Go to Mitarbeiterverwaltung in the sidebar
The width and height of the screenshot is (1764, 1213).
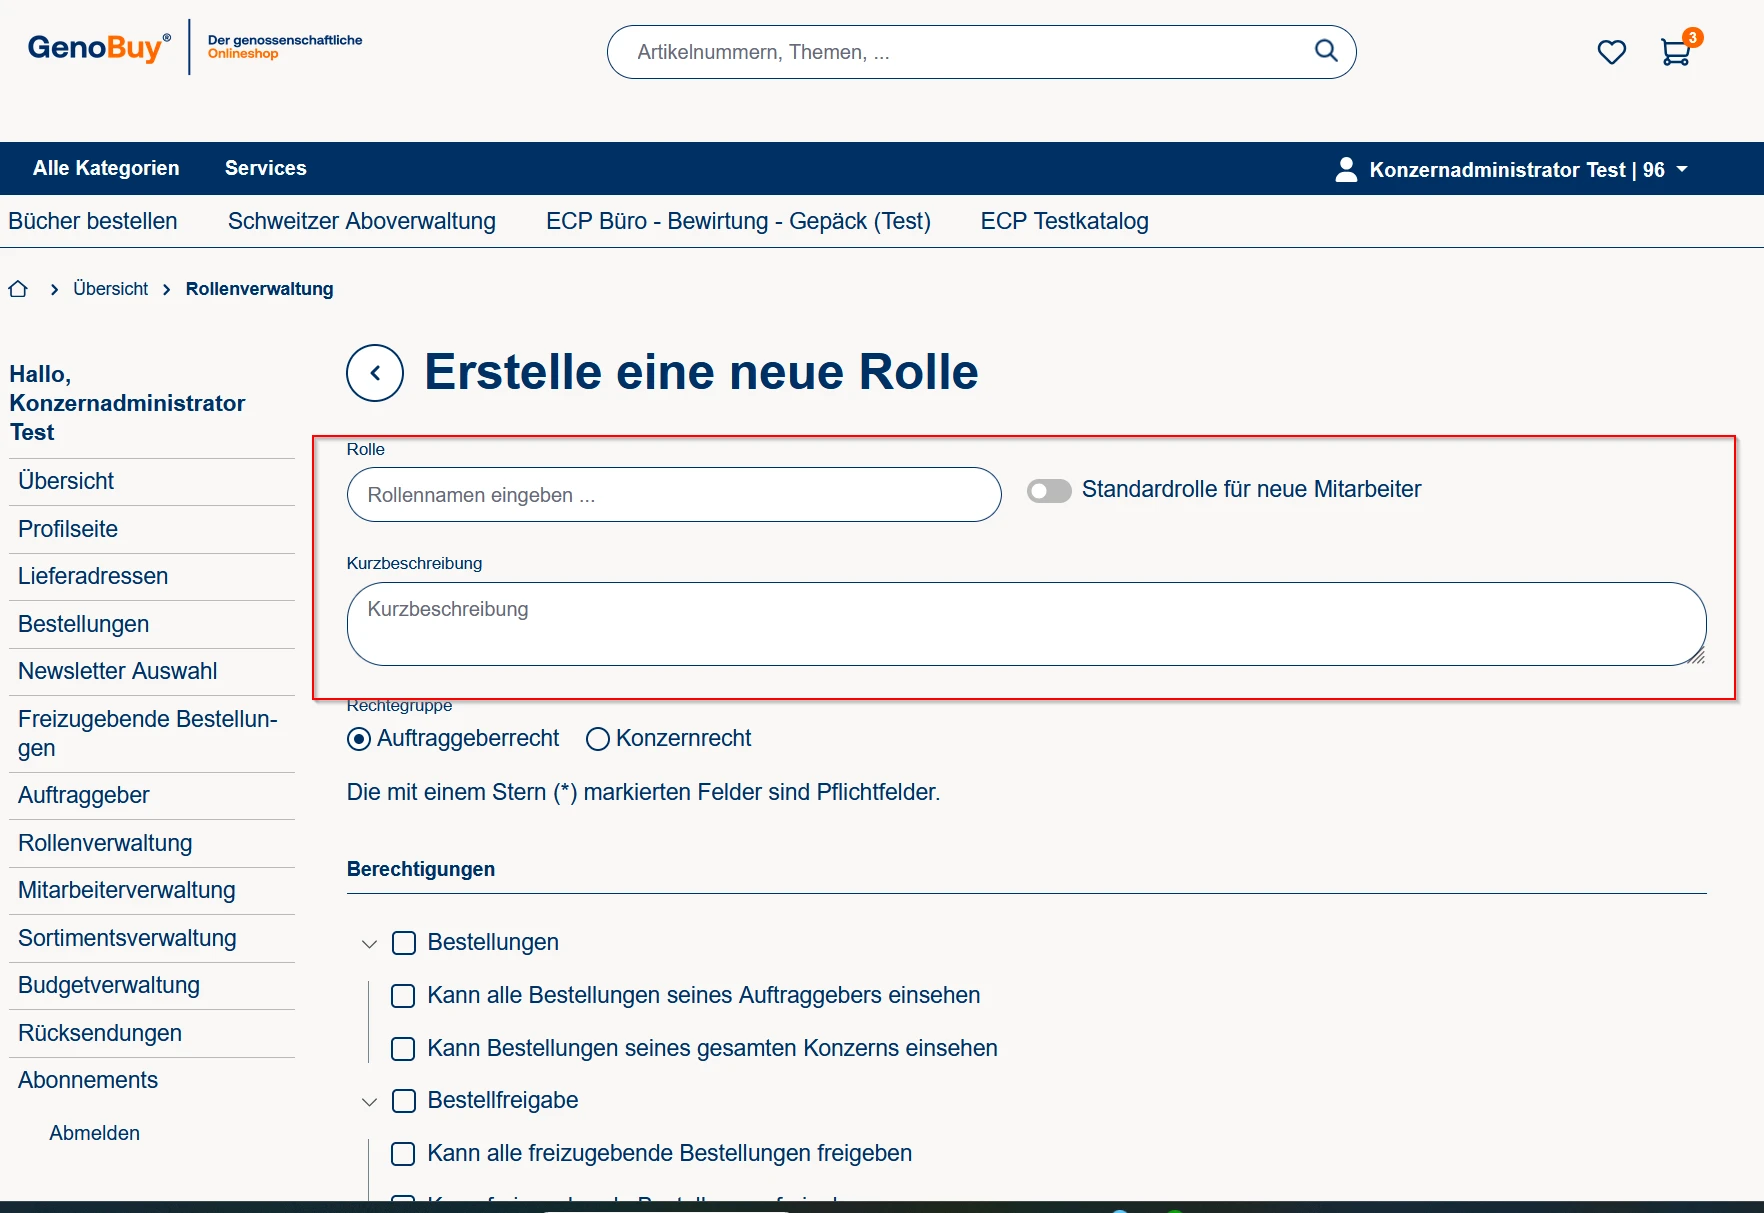pyautogui.click(x=127, y=890)
